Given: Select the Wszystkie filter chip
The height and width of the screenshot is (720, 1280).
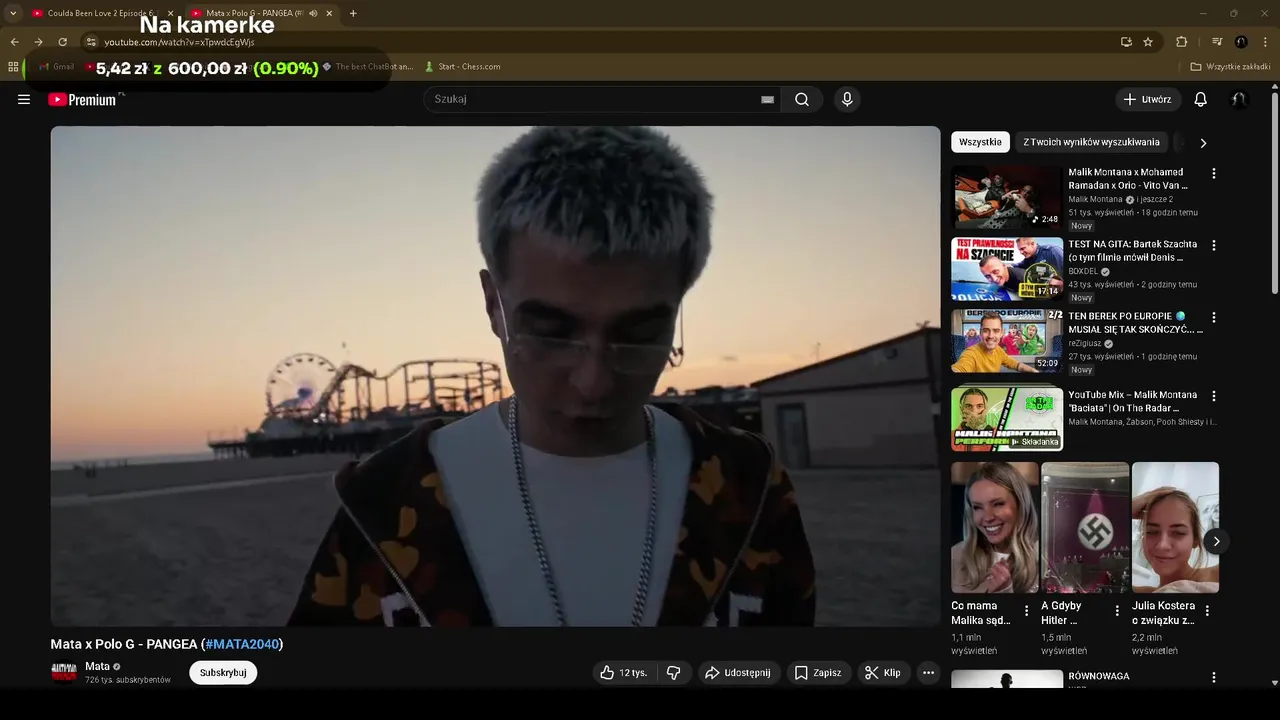Looking at the screenshot, I should [980, 142].
